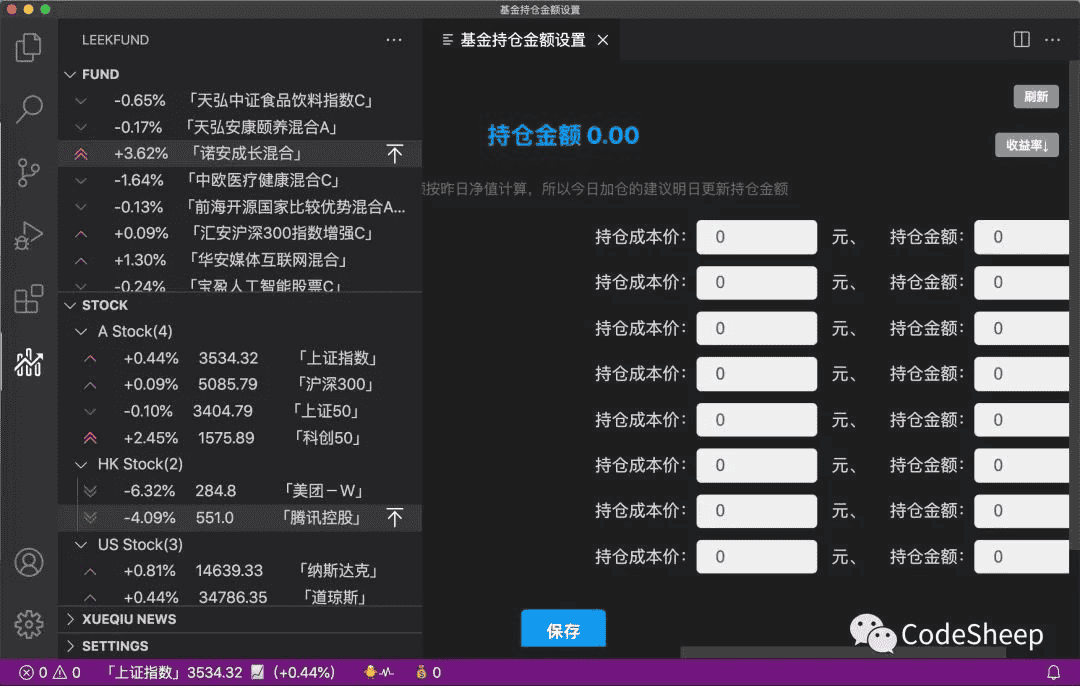The height and width of the screenshot is (686, 1080).
Task: Open LeekFund chart icon in activity bar
Action: 28,362
